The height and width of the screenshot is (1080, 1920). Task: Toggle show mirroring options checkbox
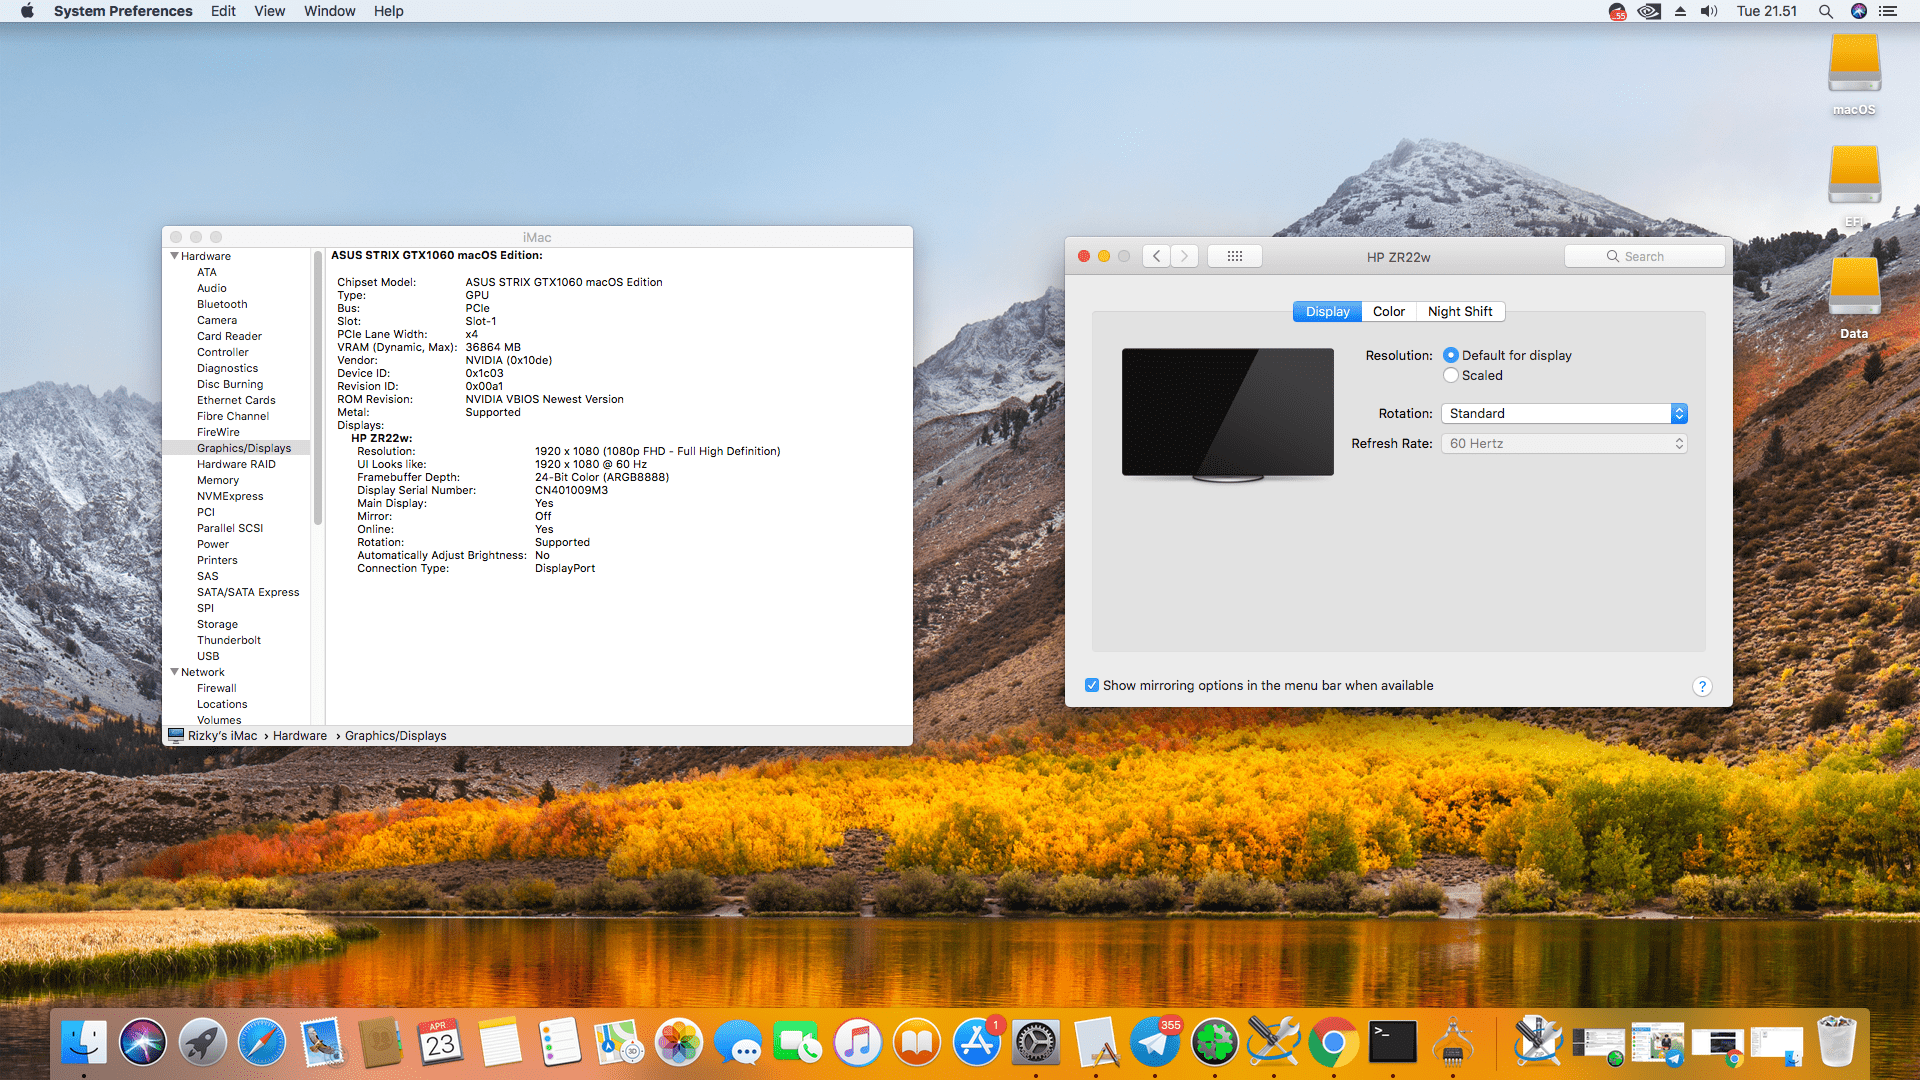click(1092, 686)
